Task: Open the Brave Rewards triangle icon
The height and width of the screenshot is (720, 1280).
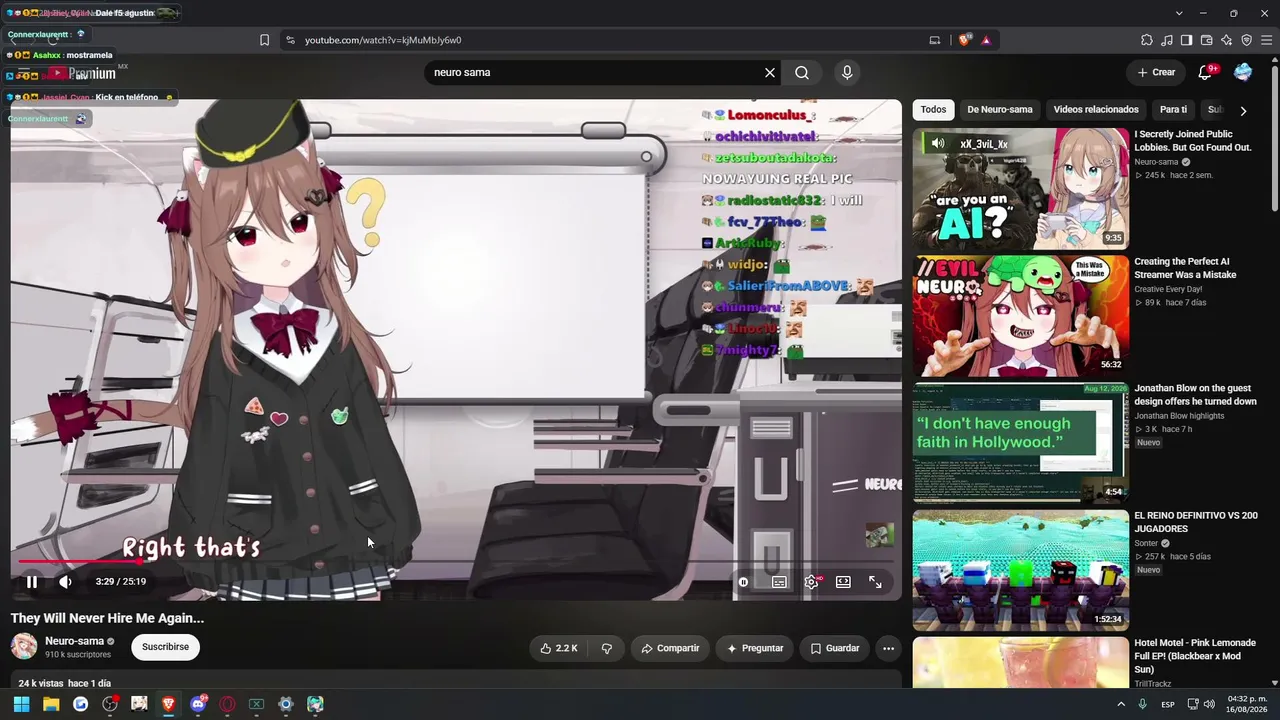Action: [x=986, y=40]
